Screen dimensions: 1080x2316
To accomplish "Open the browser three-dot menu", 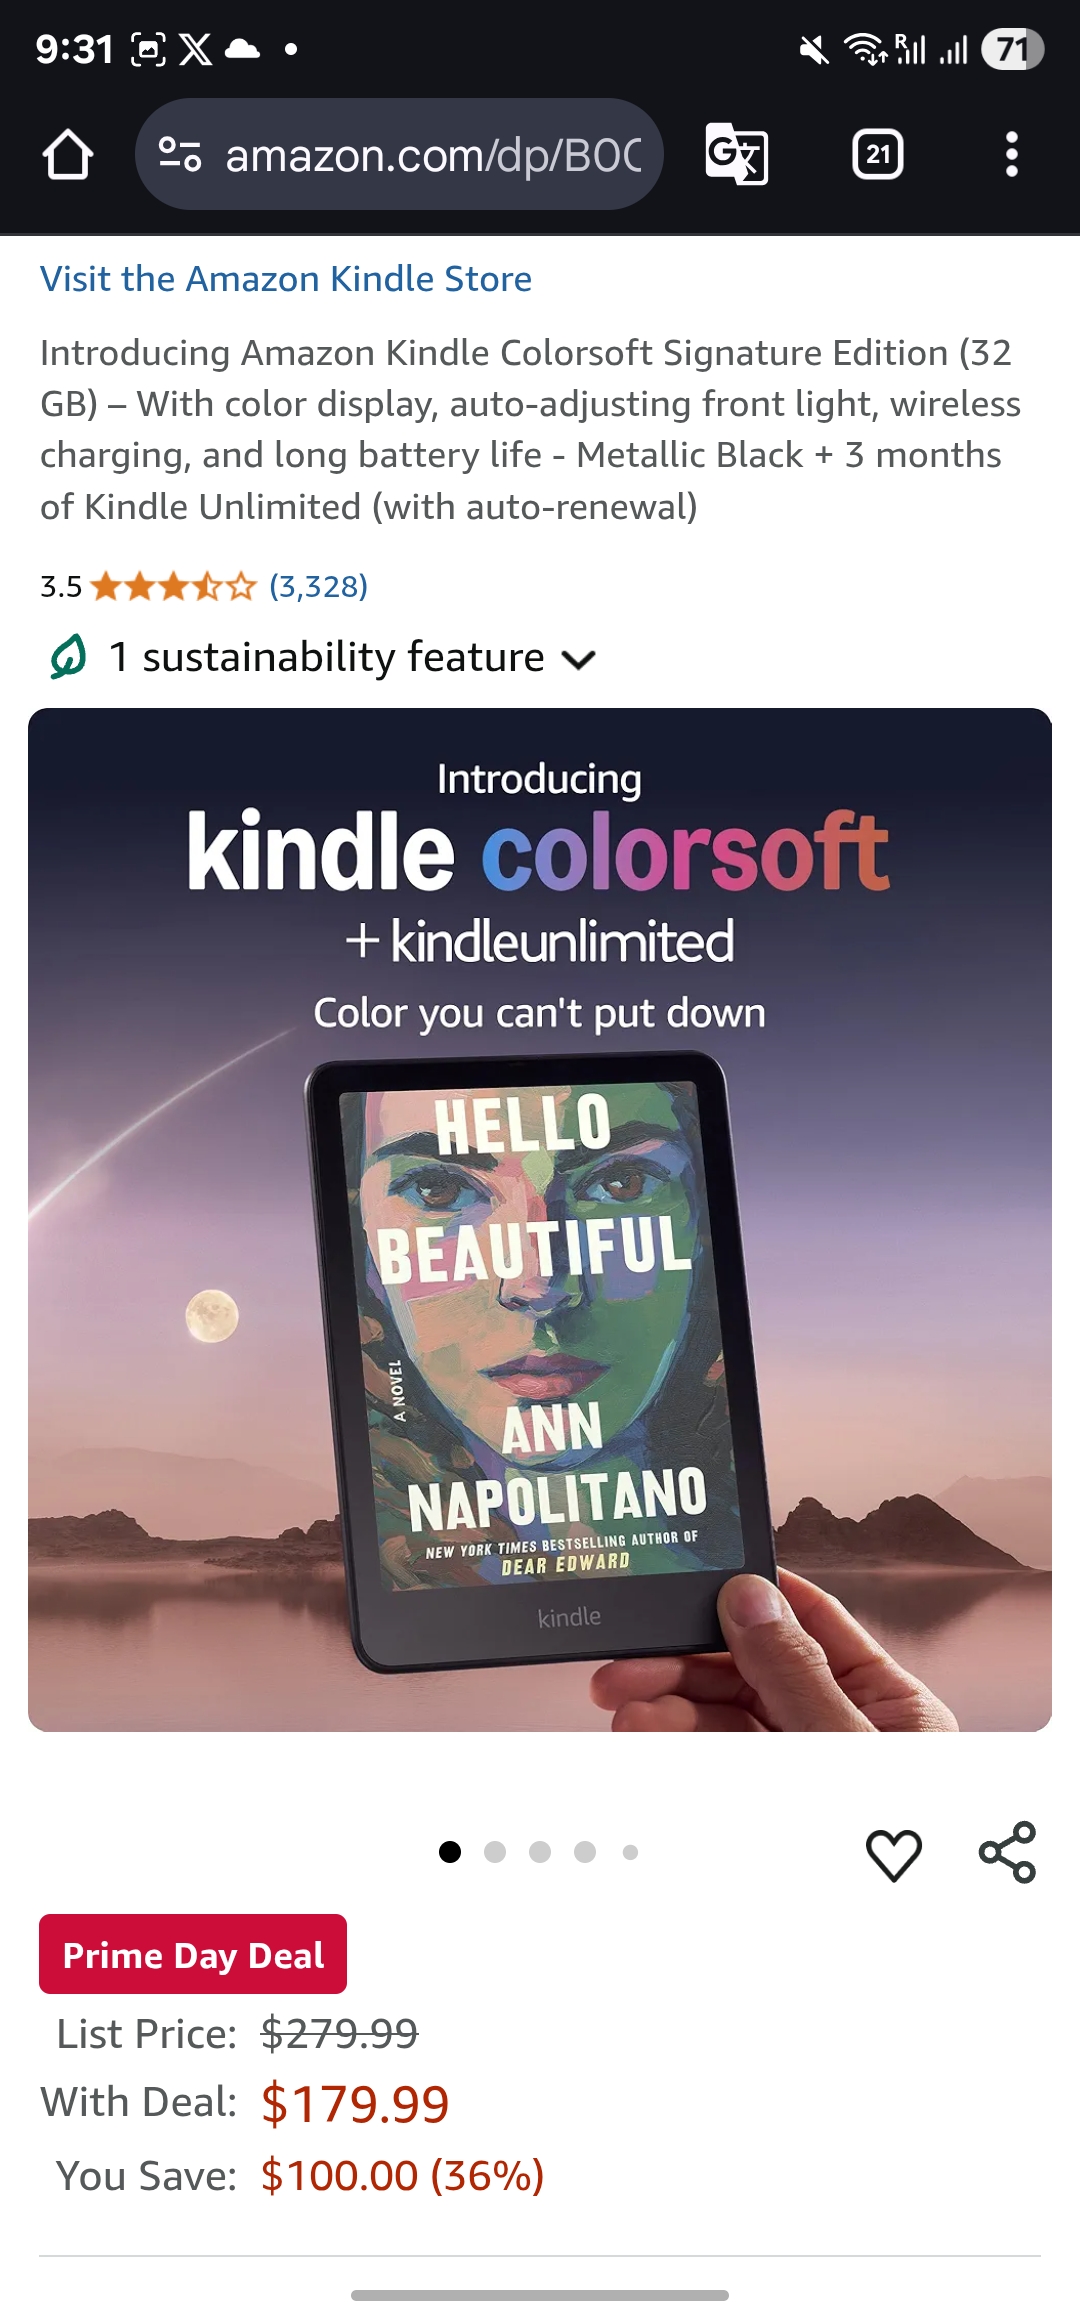I will pyautogui.click(x=1012, y=154).
